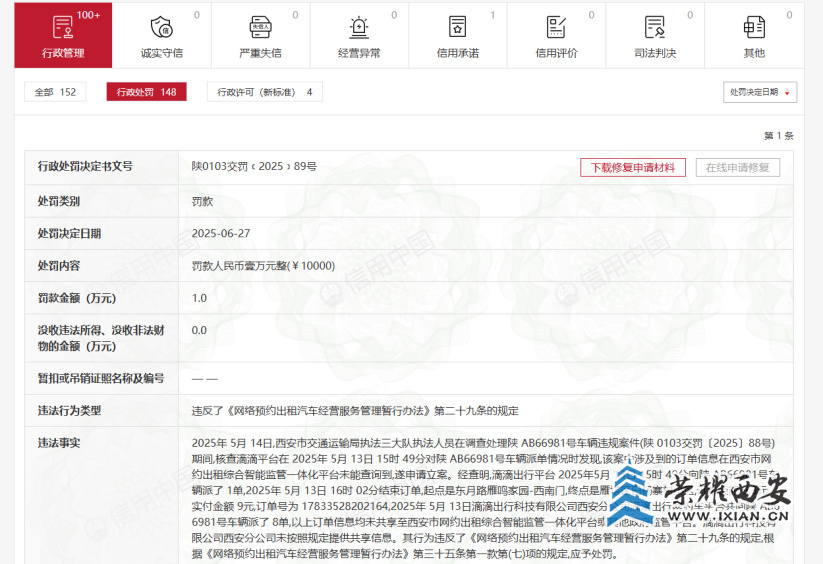823x564 pixels.
Task: Click the date 2025-06-27
Action: pyautogui.click(x=221, y=233)
